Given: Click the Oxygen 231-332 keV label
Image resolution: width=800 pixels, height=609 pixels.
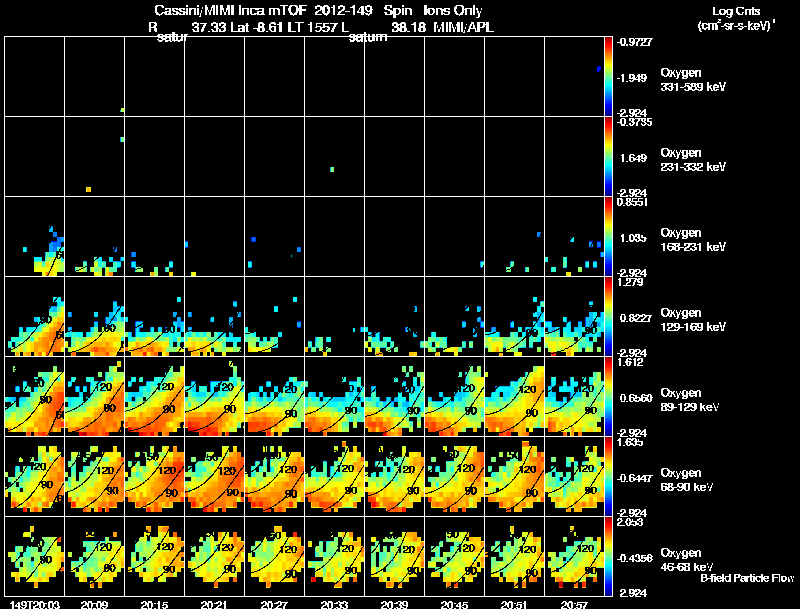Looking at the screenshot, I should pyautogui.click(x=693, y=160).
